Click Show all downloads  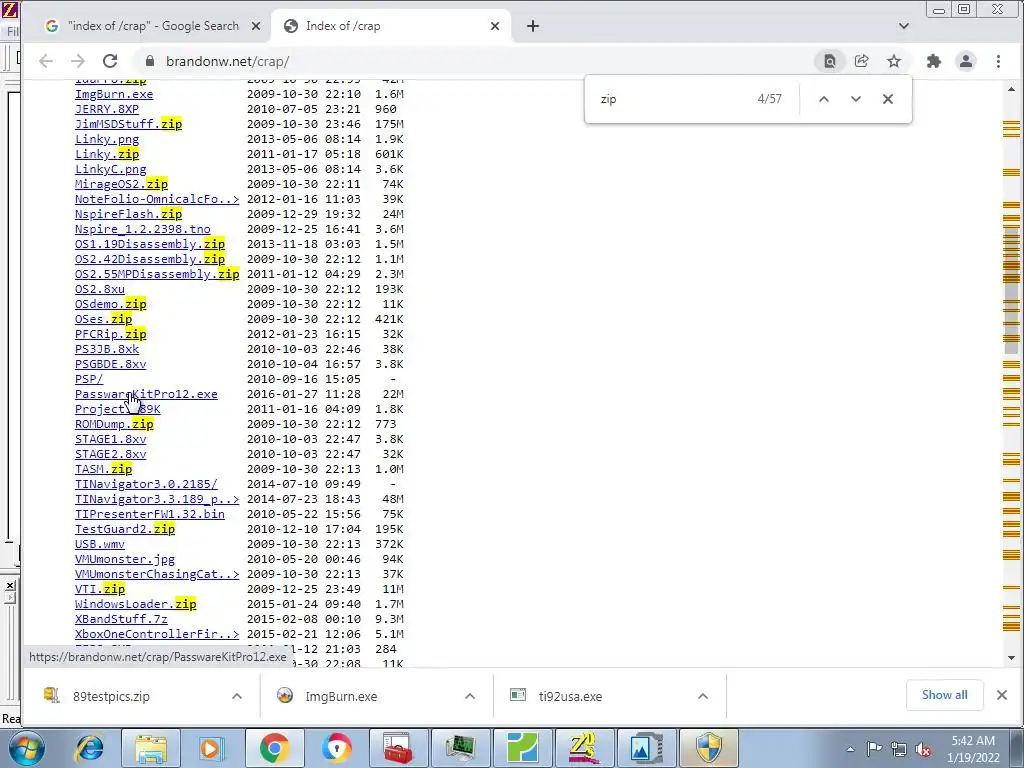click(x=944, y=695)
